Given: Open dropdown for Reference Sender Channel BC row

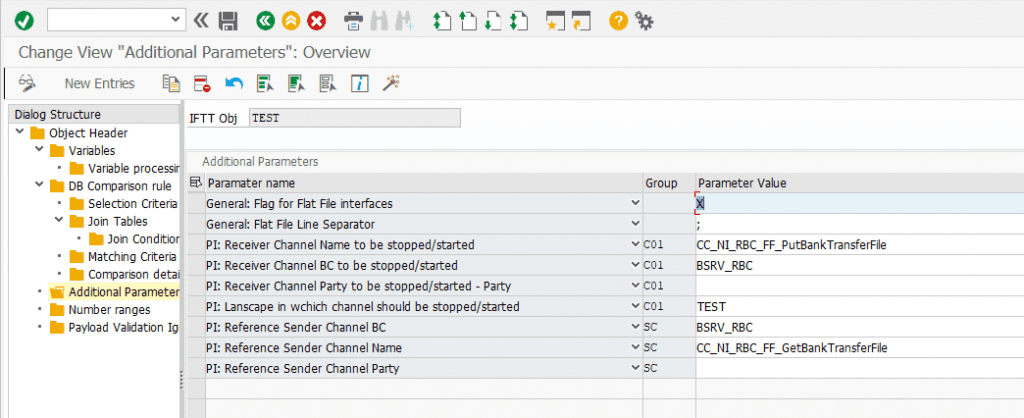Looking at the screenshot, I should pyautogui.click(x=635, y=327).
